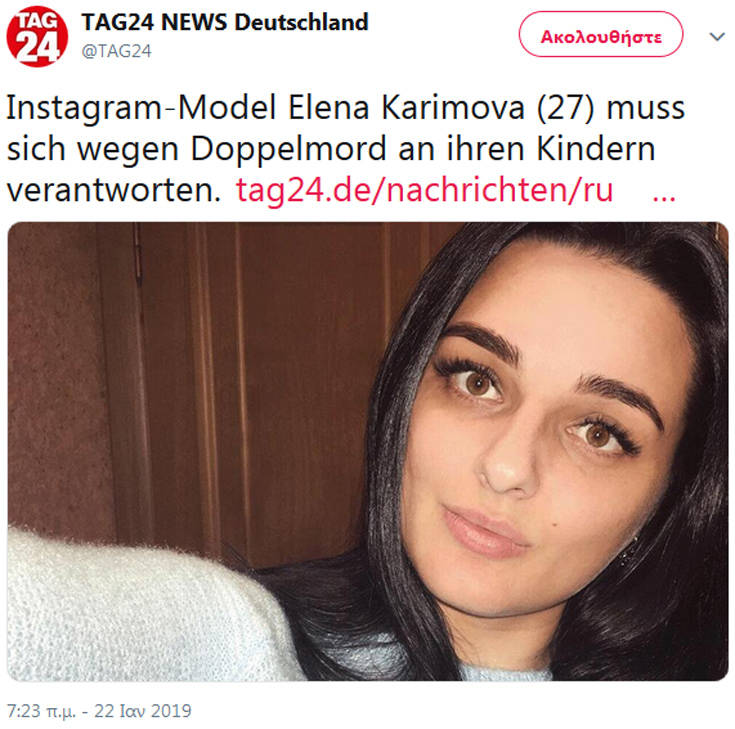
Task: Open the @TAG24 handle profile
Action: (x=116, y=51)
